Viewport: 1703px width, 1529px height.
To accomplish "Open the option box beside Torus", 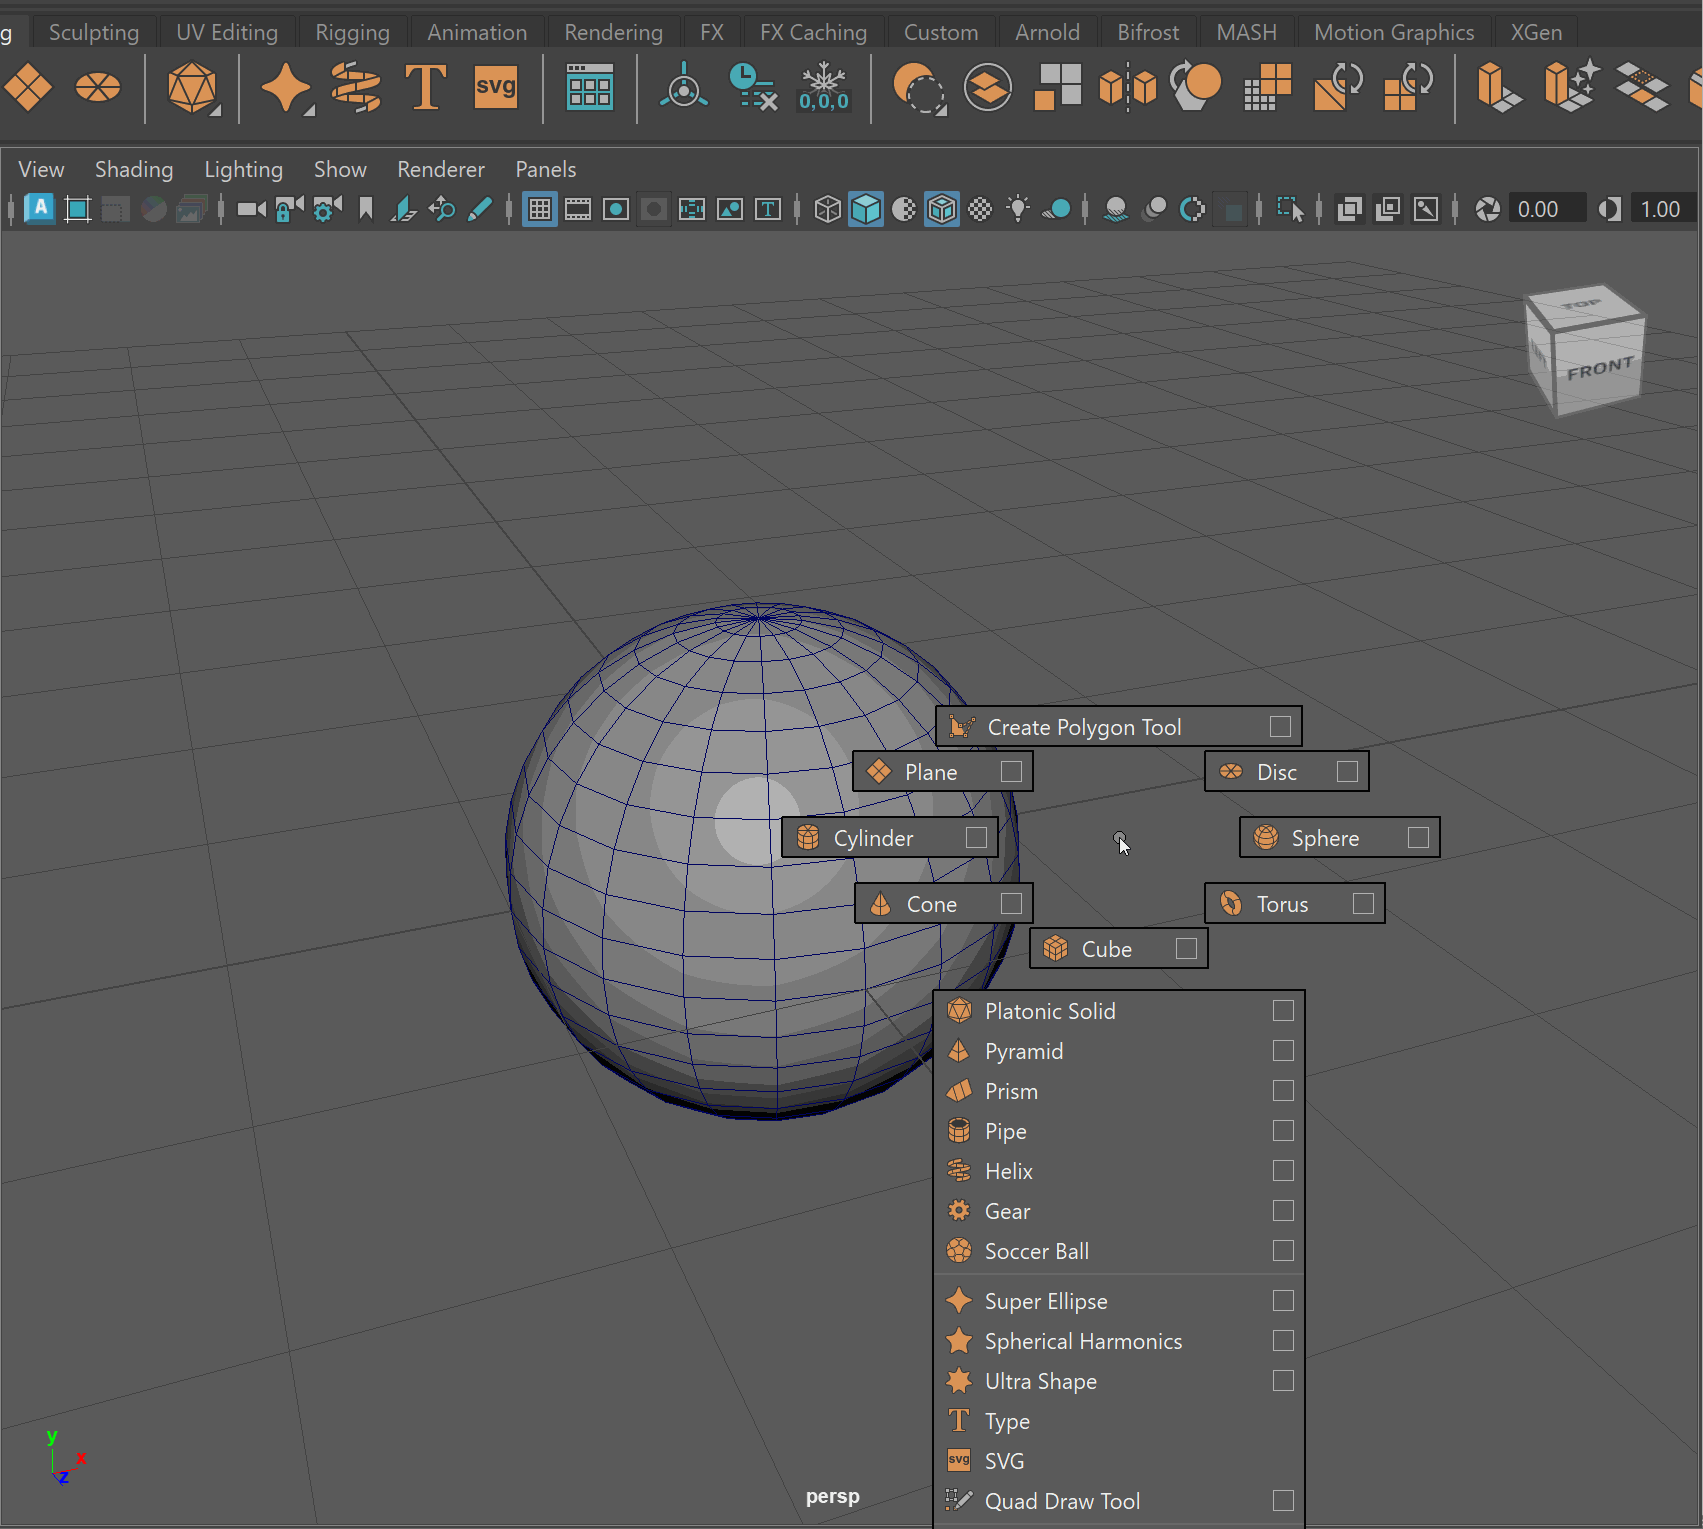I will coord(1362,904).
